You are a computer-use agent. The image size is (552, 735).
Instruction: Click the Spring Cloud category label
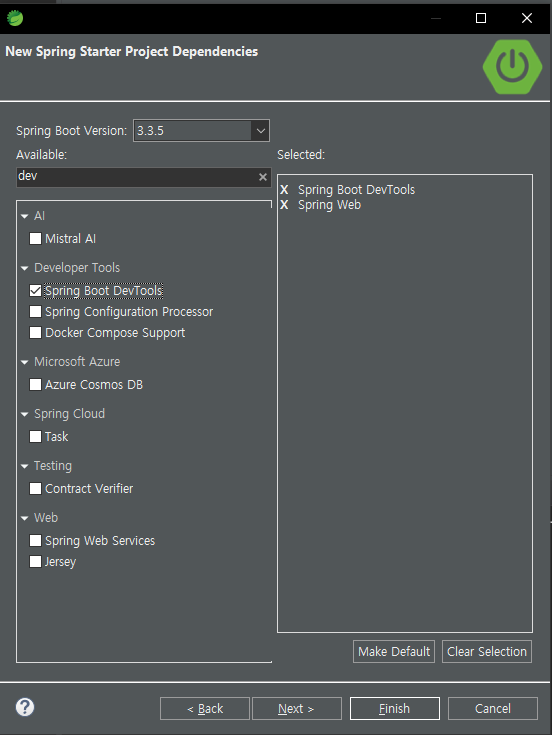[69, 414]
